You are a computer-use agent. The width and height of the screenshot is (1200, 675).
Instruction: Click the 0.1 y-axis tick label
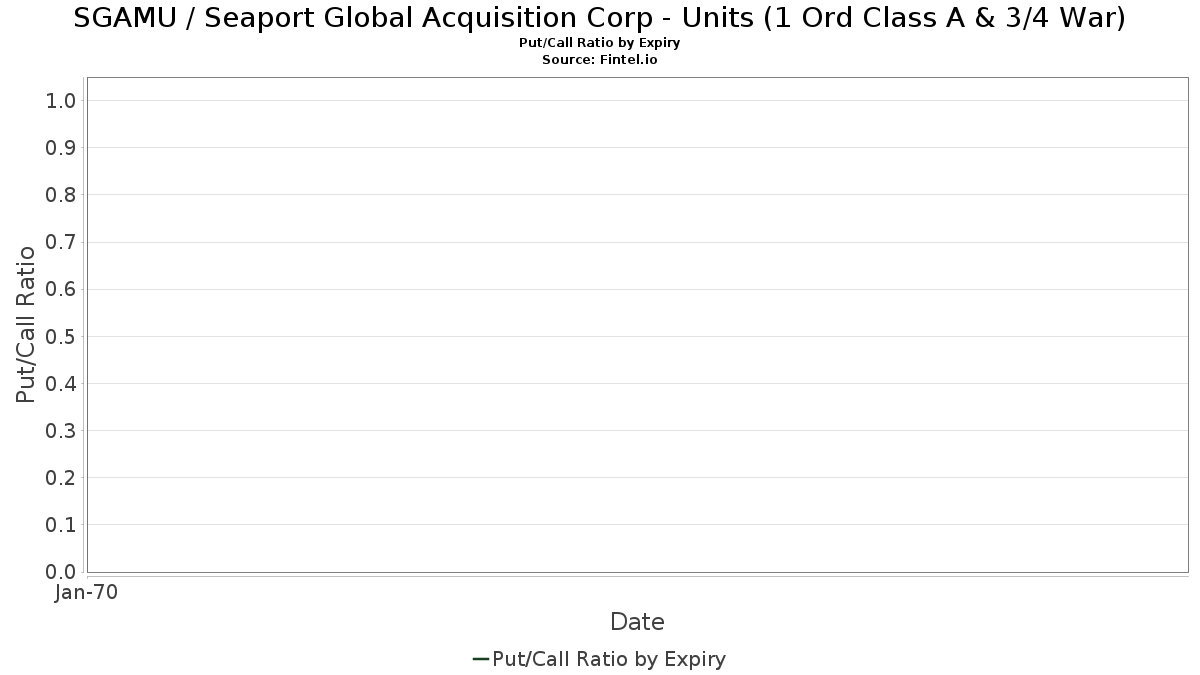pos(61,524)
